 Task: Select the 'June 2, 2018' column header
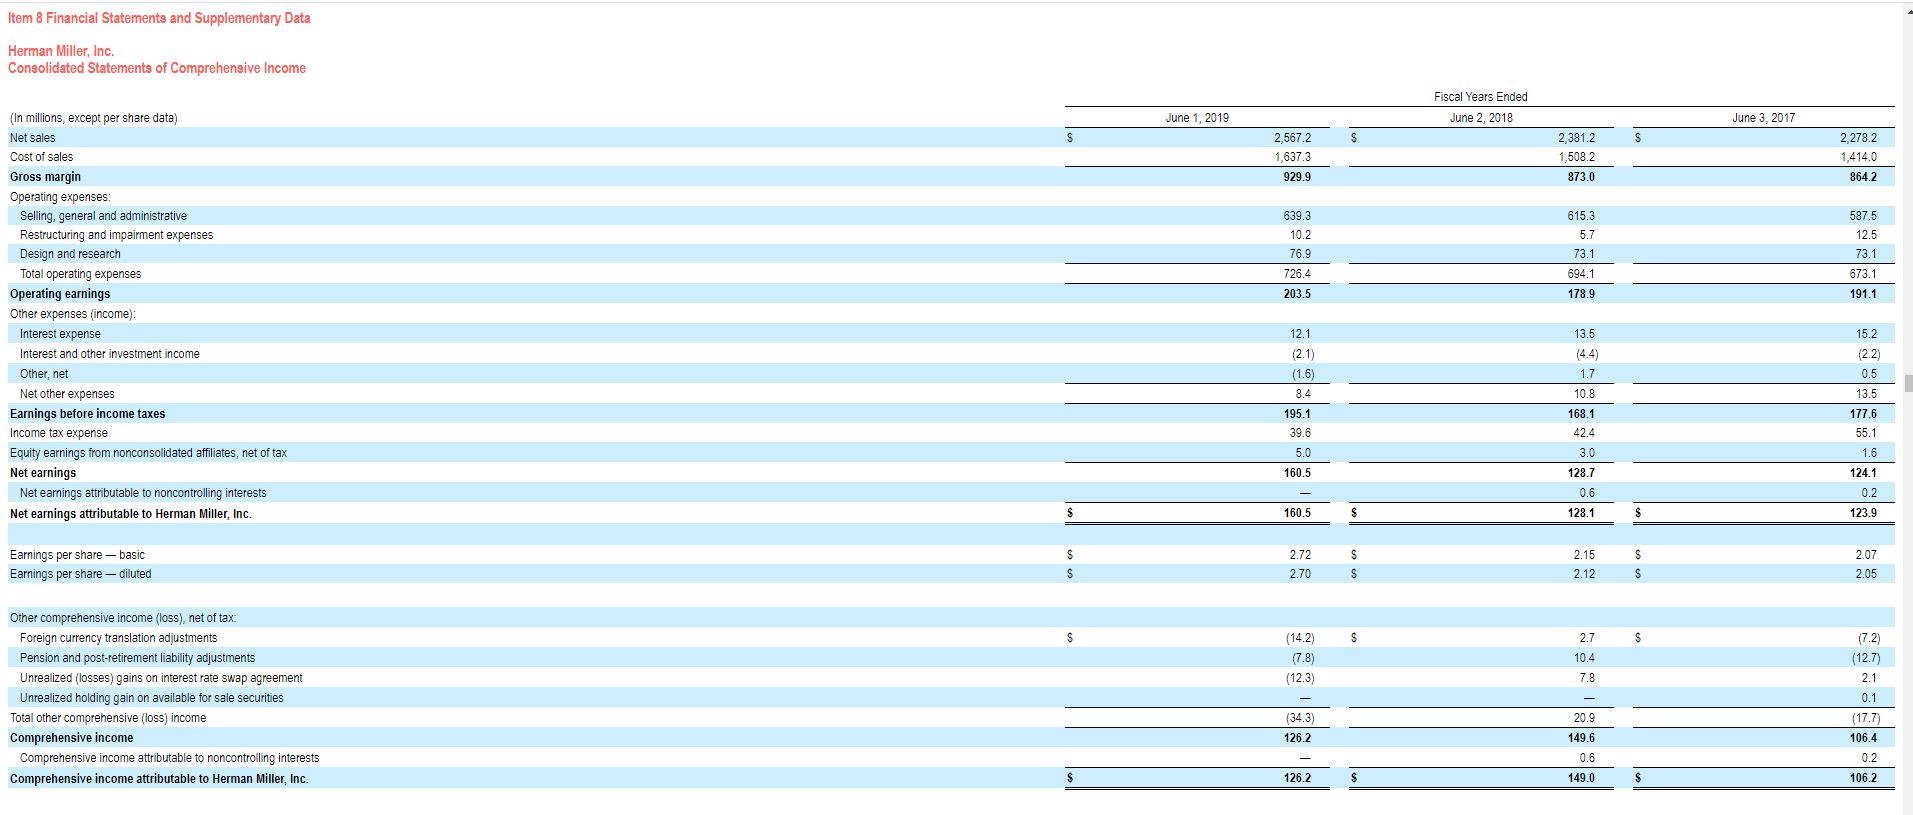[x=1481, y=118]
